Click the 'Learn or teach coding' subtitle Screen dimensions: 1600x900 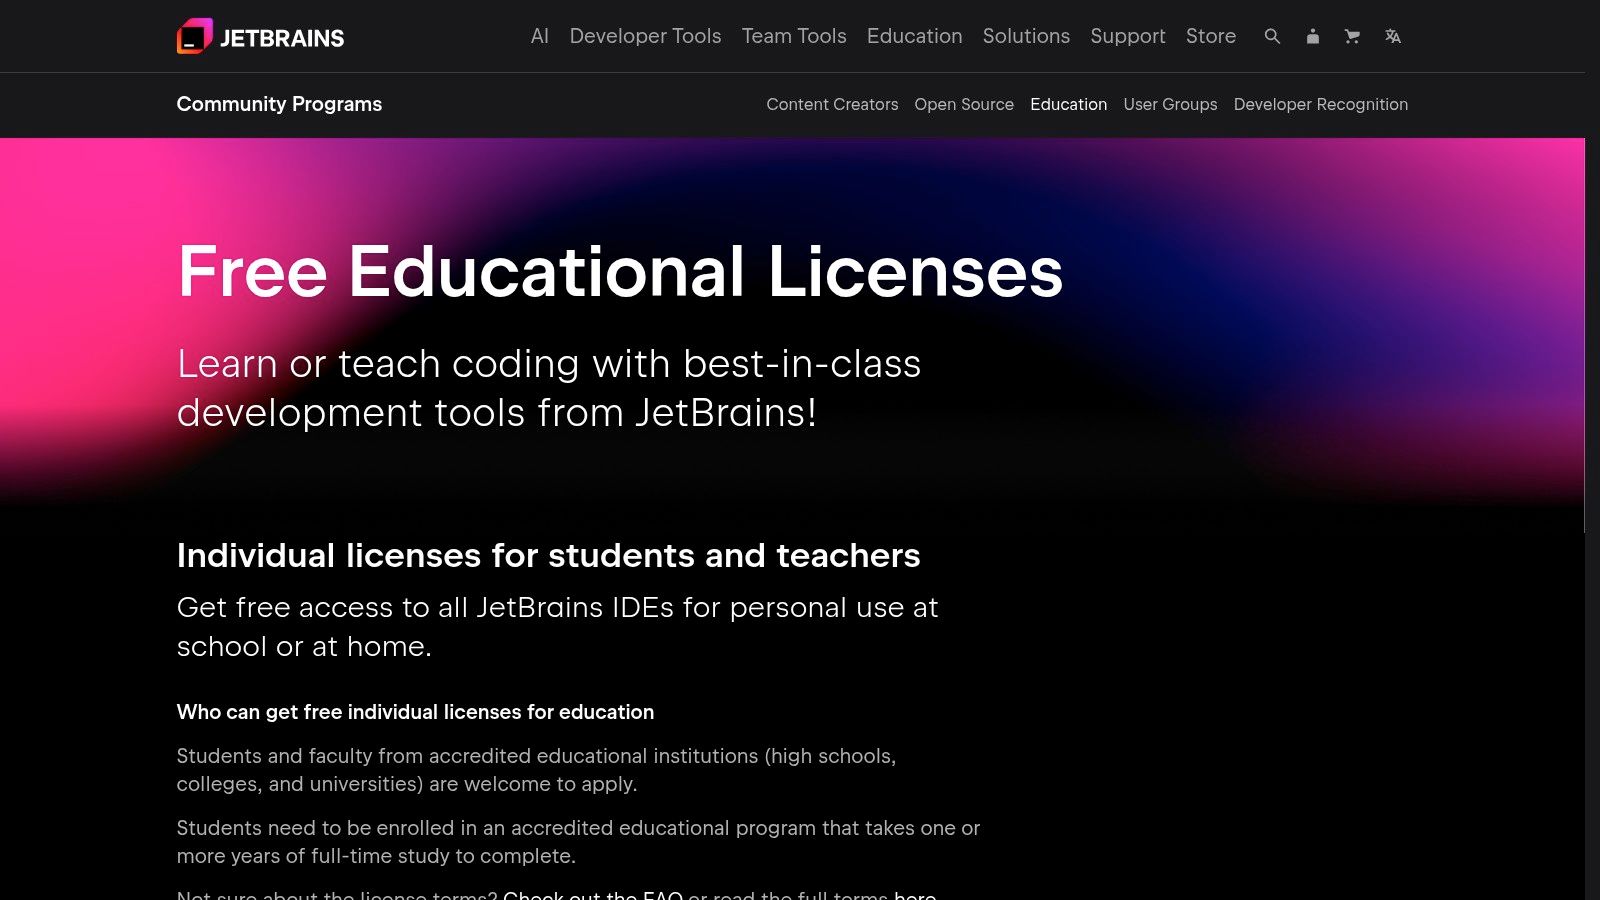point(549,388)
